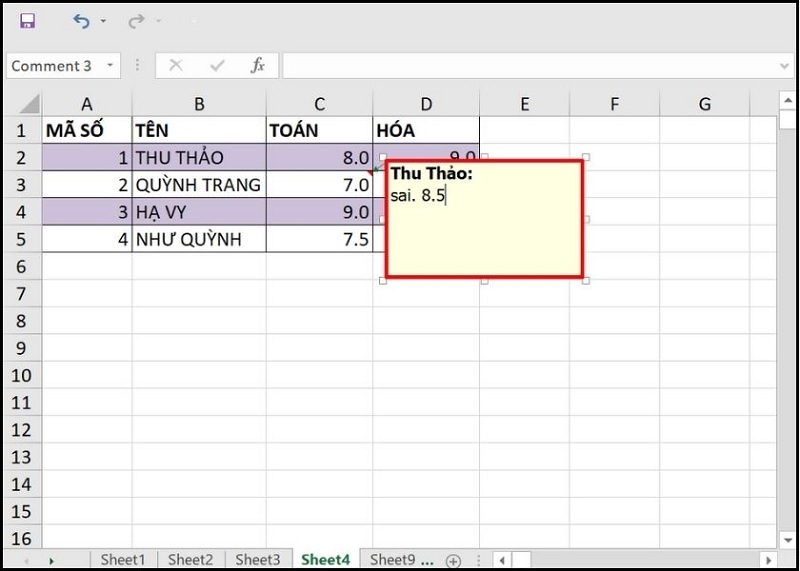Image resolution: width=800 pixels, height=571 pixels.
Task: Switch to the Sheet1 tab
Action: (x=123, y=560)
